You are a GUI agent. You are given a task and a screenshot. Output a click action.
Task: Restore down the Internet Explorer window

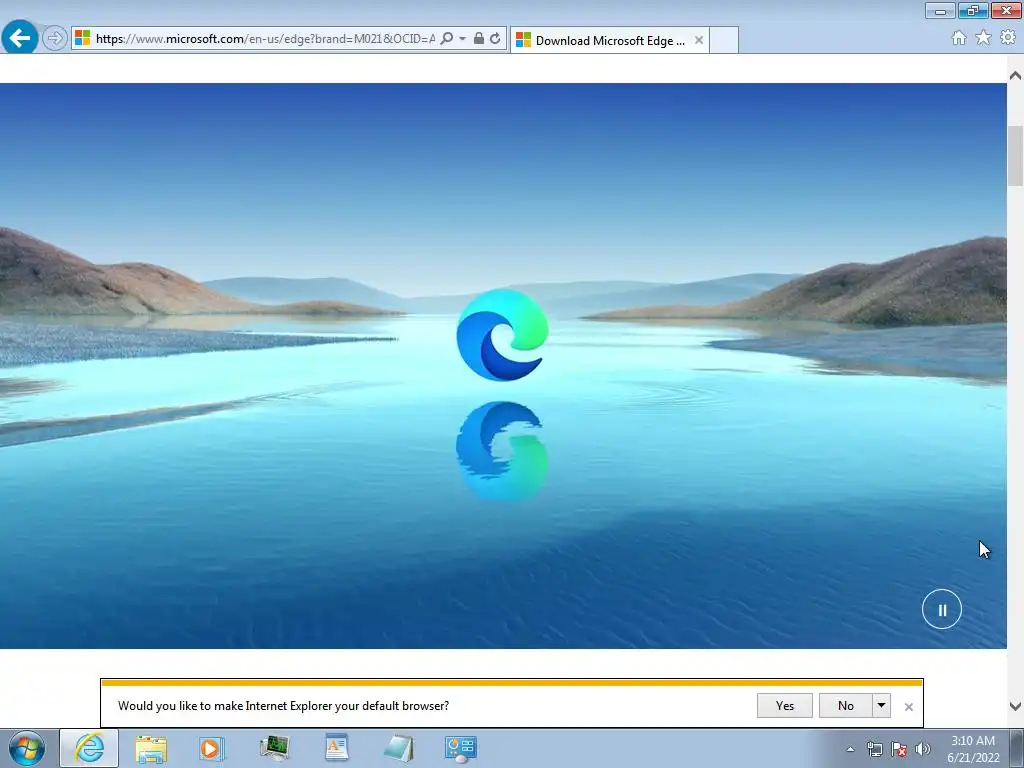tap(973, 10)
